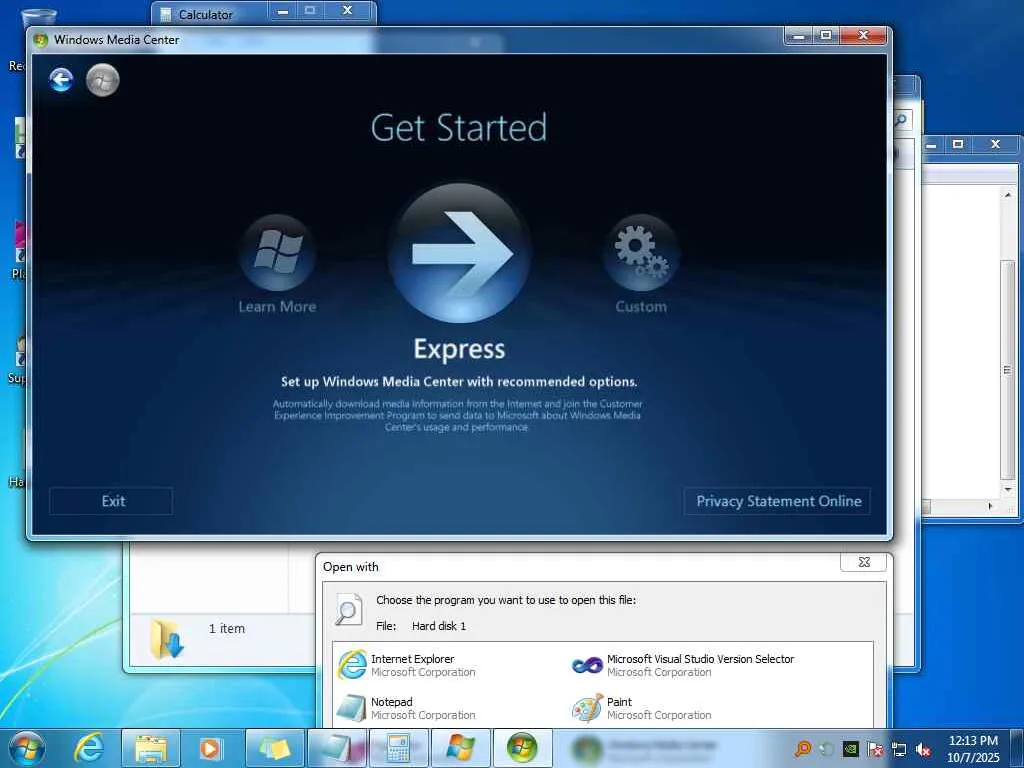
Task: Click the horizontal scroll right arrow in right window
Action: coord(991,506)
